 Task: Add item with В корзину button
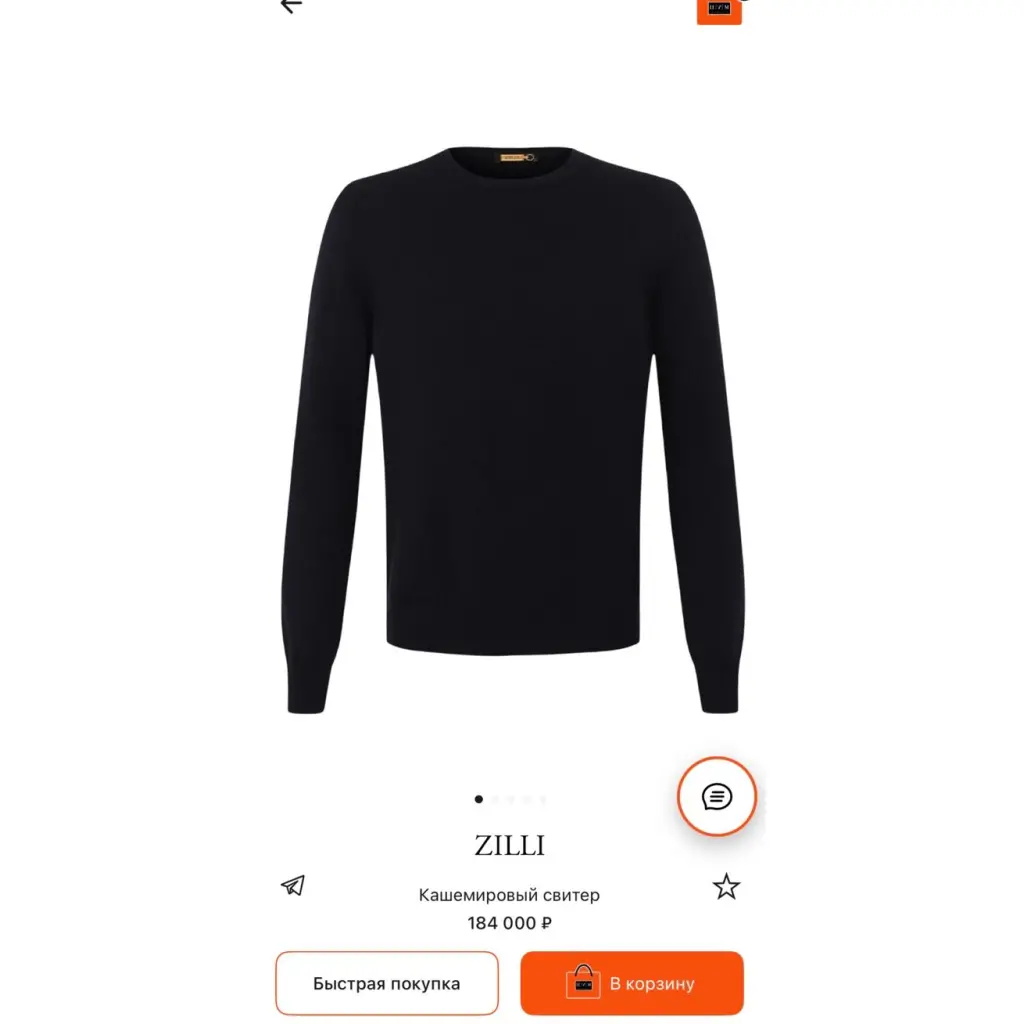(632, 984)
